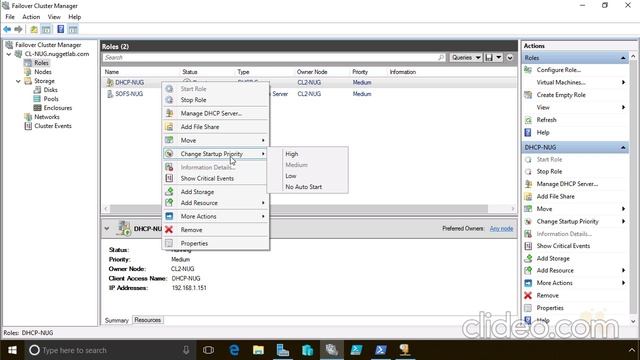
Task: Click the DHCP-NUG role icon in list
Action: coord(109,82)
